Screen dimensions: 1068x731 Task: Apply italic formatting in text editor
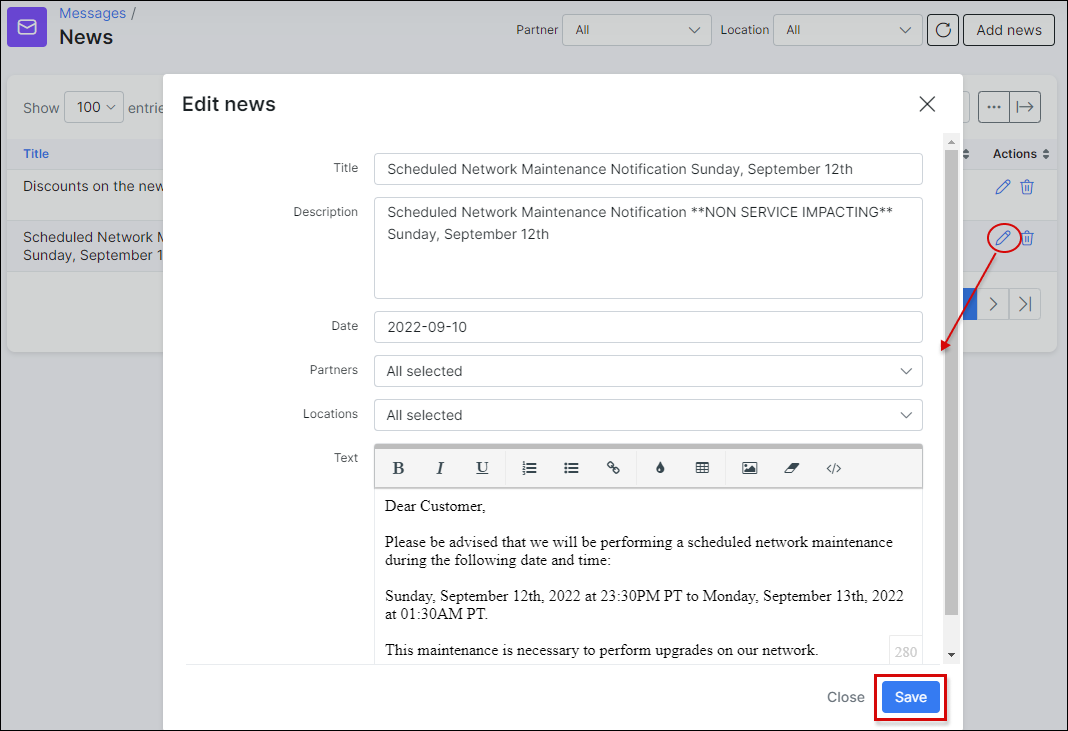[440, 468]
